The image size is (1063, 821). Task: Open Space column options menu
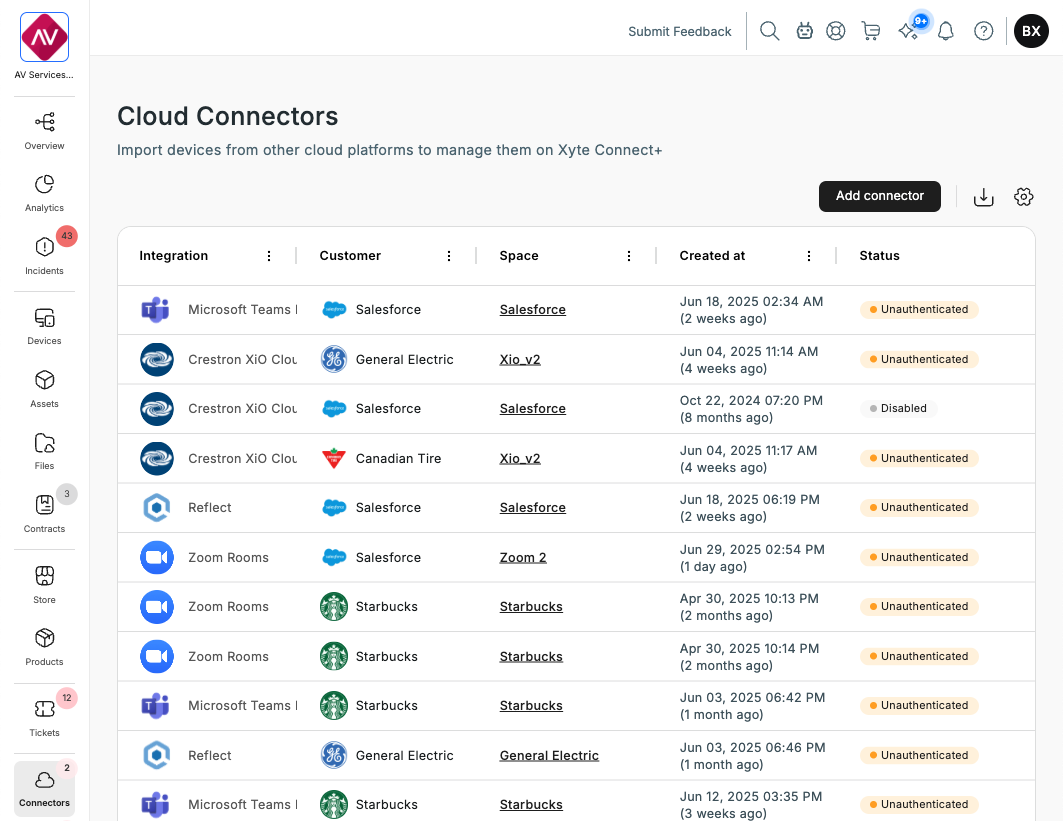click(629, 256)
